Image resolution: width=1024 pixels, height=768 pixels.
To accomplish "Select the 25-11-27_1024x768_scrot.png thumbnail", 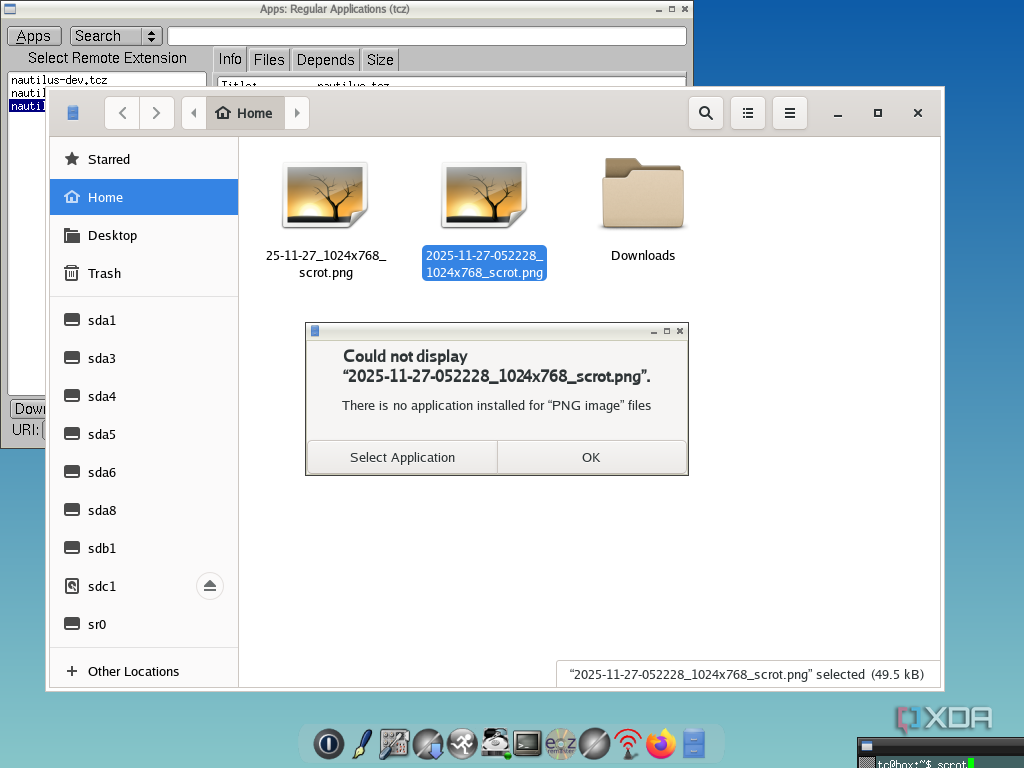I will click(x=325, y=195).
